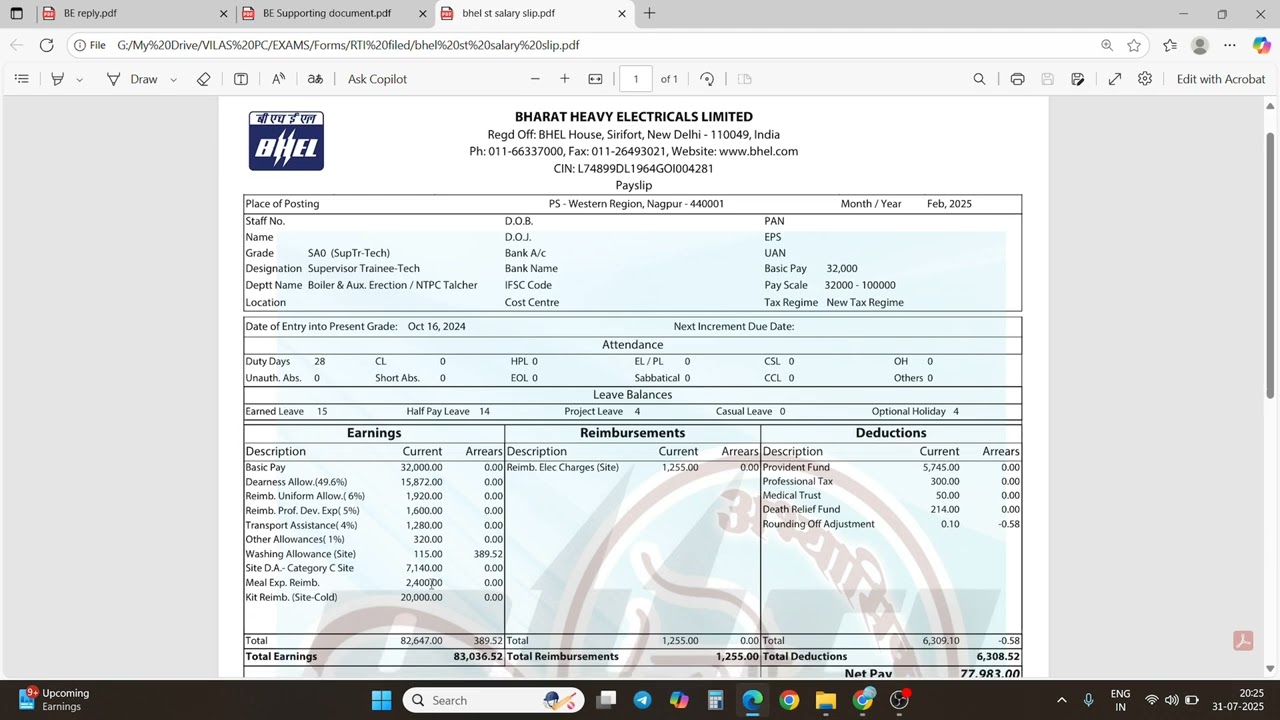The image size is (1280, 720).
Task: Select the Erase tool
Action: coord(204,79)
